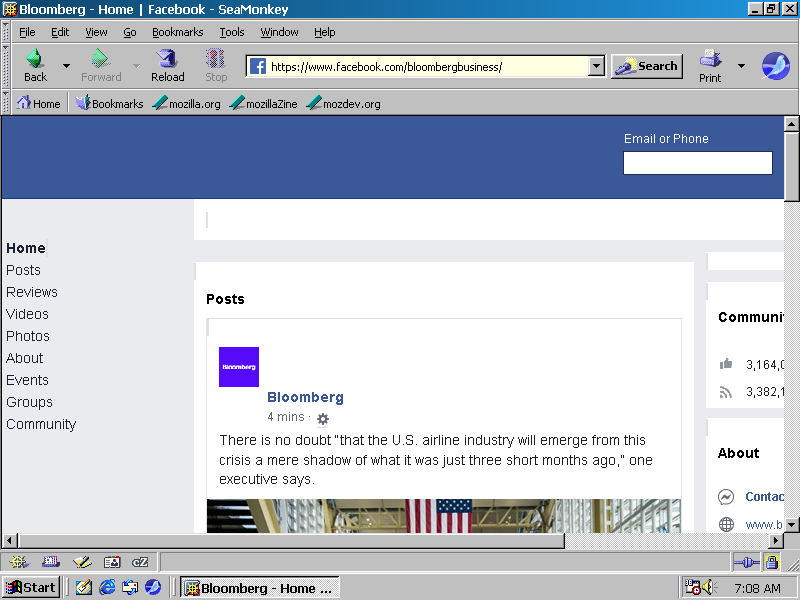Open the File menu
The height and width of the screenshot is (600, 800).
(x=27, y=32)
